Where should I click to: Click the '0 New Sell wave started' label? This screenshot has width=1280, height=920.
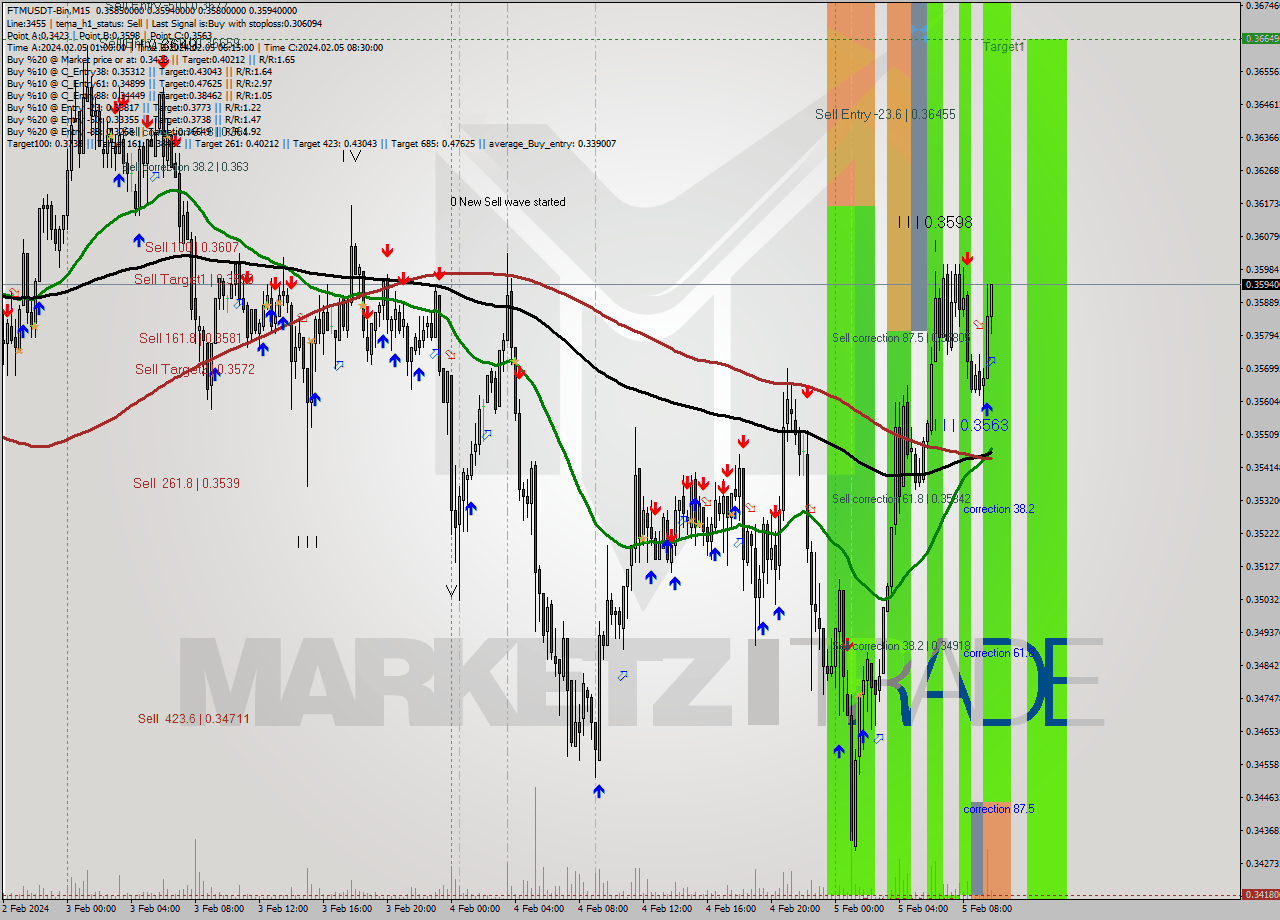(x=507, y=202)
